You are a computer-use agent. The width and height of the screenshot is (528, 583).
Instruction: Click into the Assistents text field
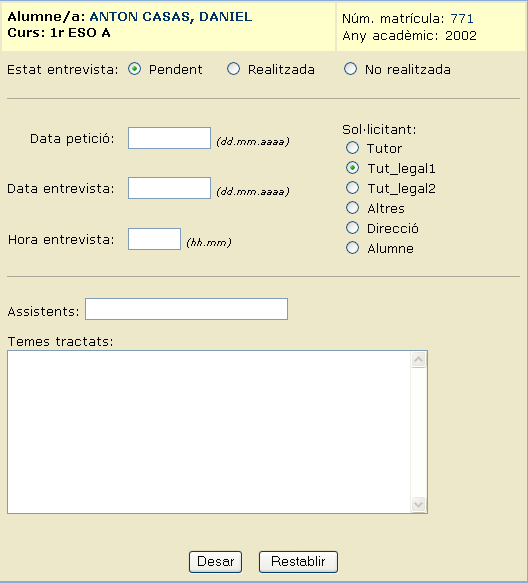186,309
